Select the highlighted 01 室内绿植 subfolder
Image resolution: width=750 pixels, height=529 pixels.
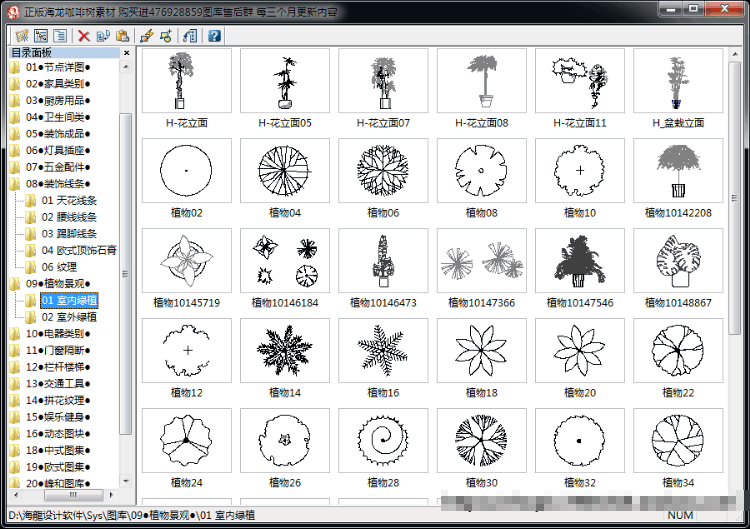pos(69,300)
